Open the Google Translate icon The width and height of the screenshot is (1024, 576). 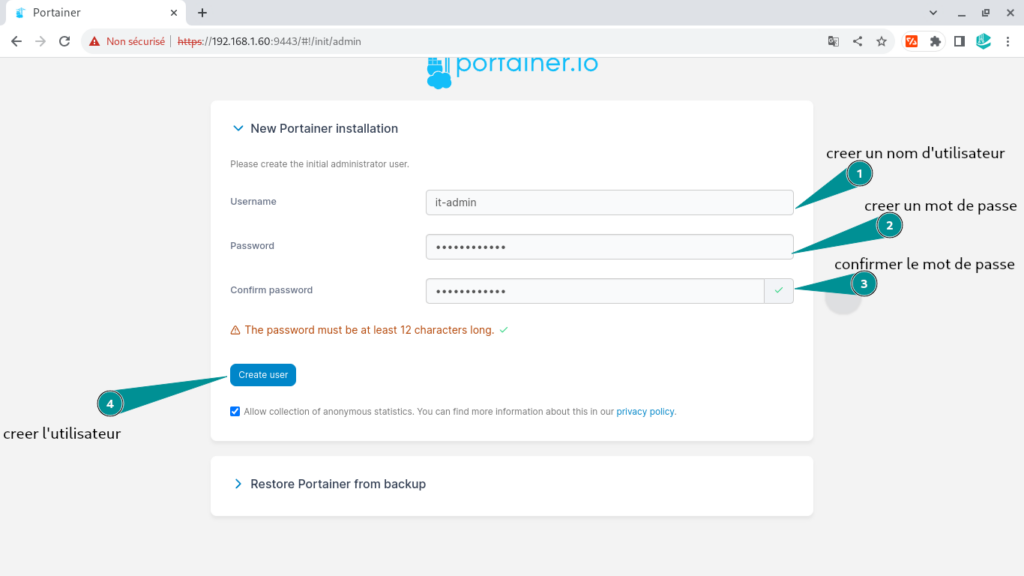click(x=833, y=41)
